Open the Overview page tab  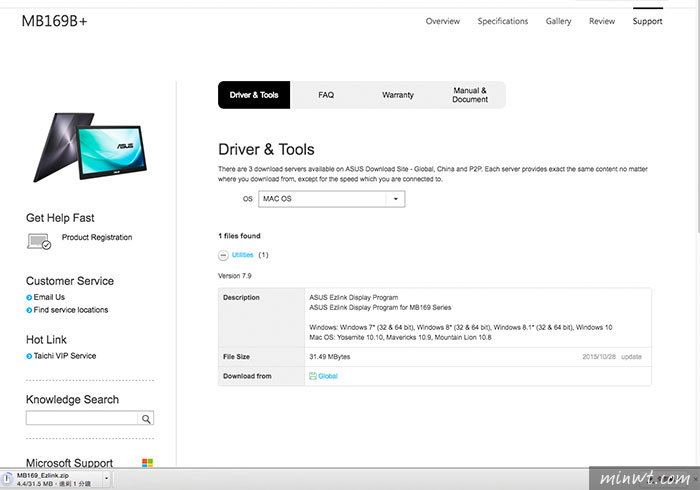[x=442, y=21]
